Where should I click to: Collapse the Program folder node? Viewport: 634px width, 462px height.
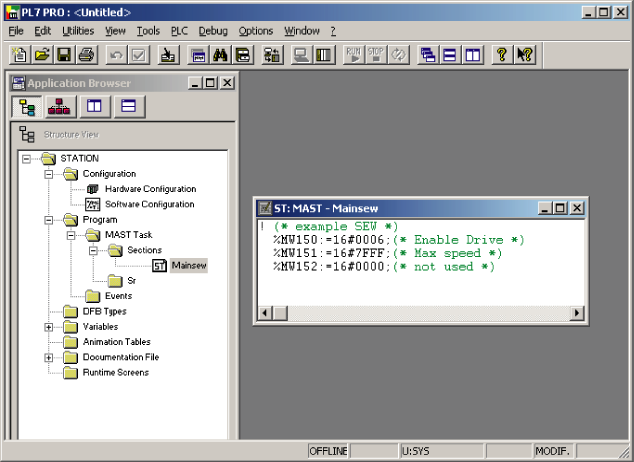tap(49, 220)
